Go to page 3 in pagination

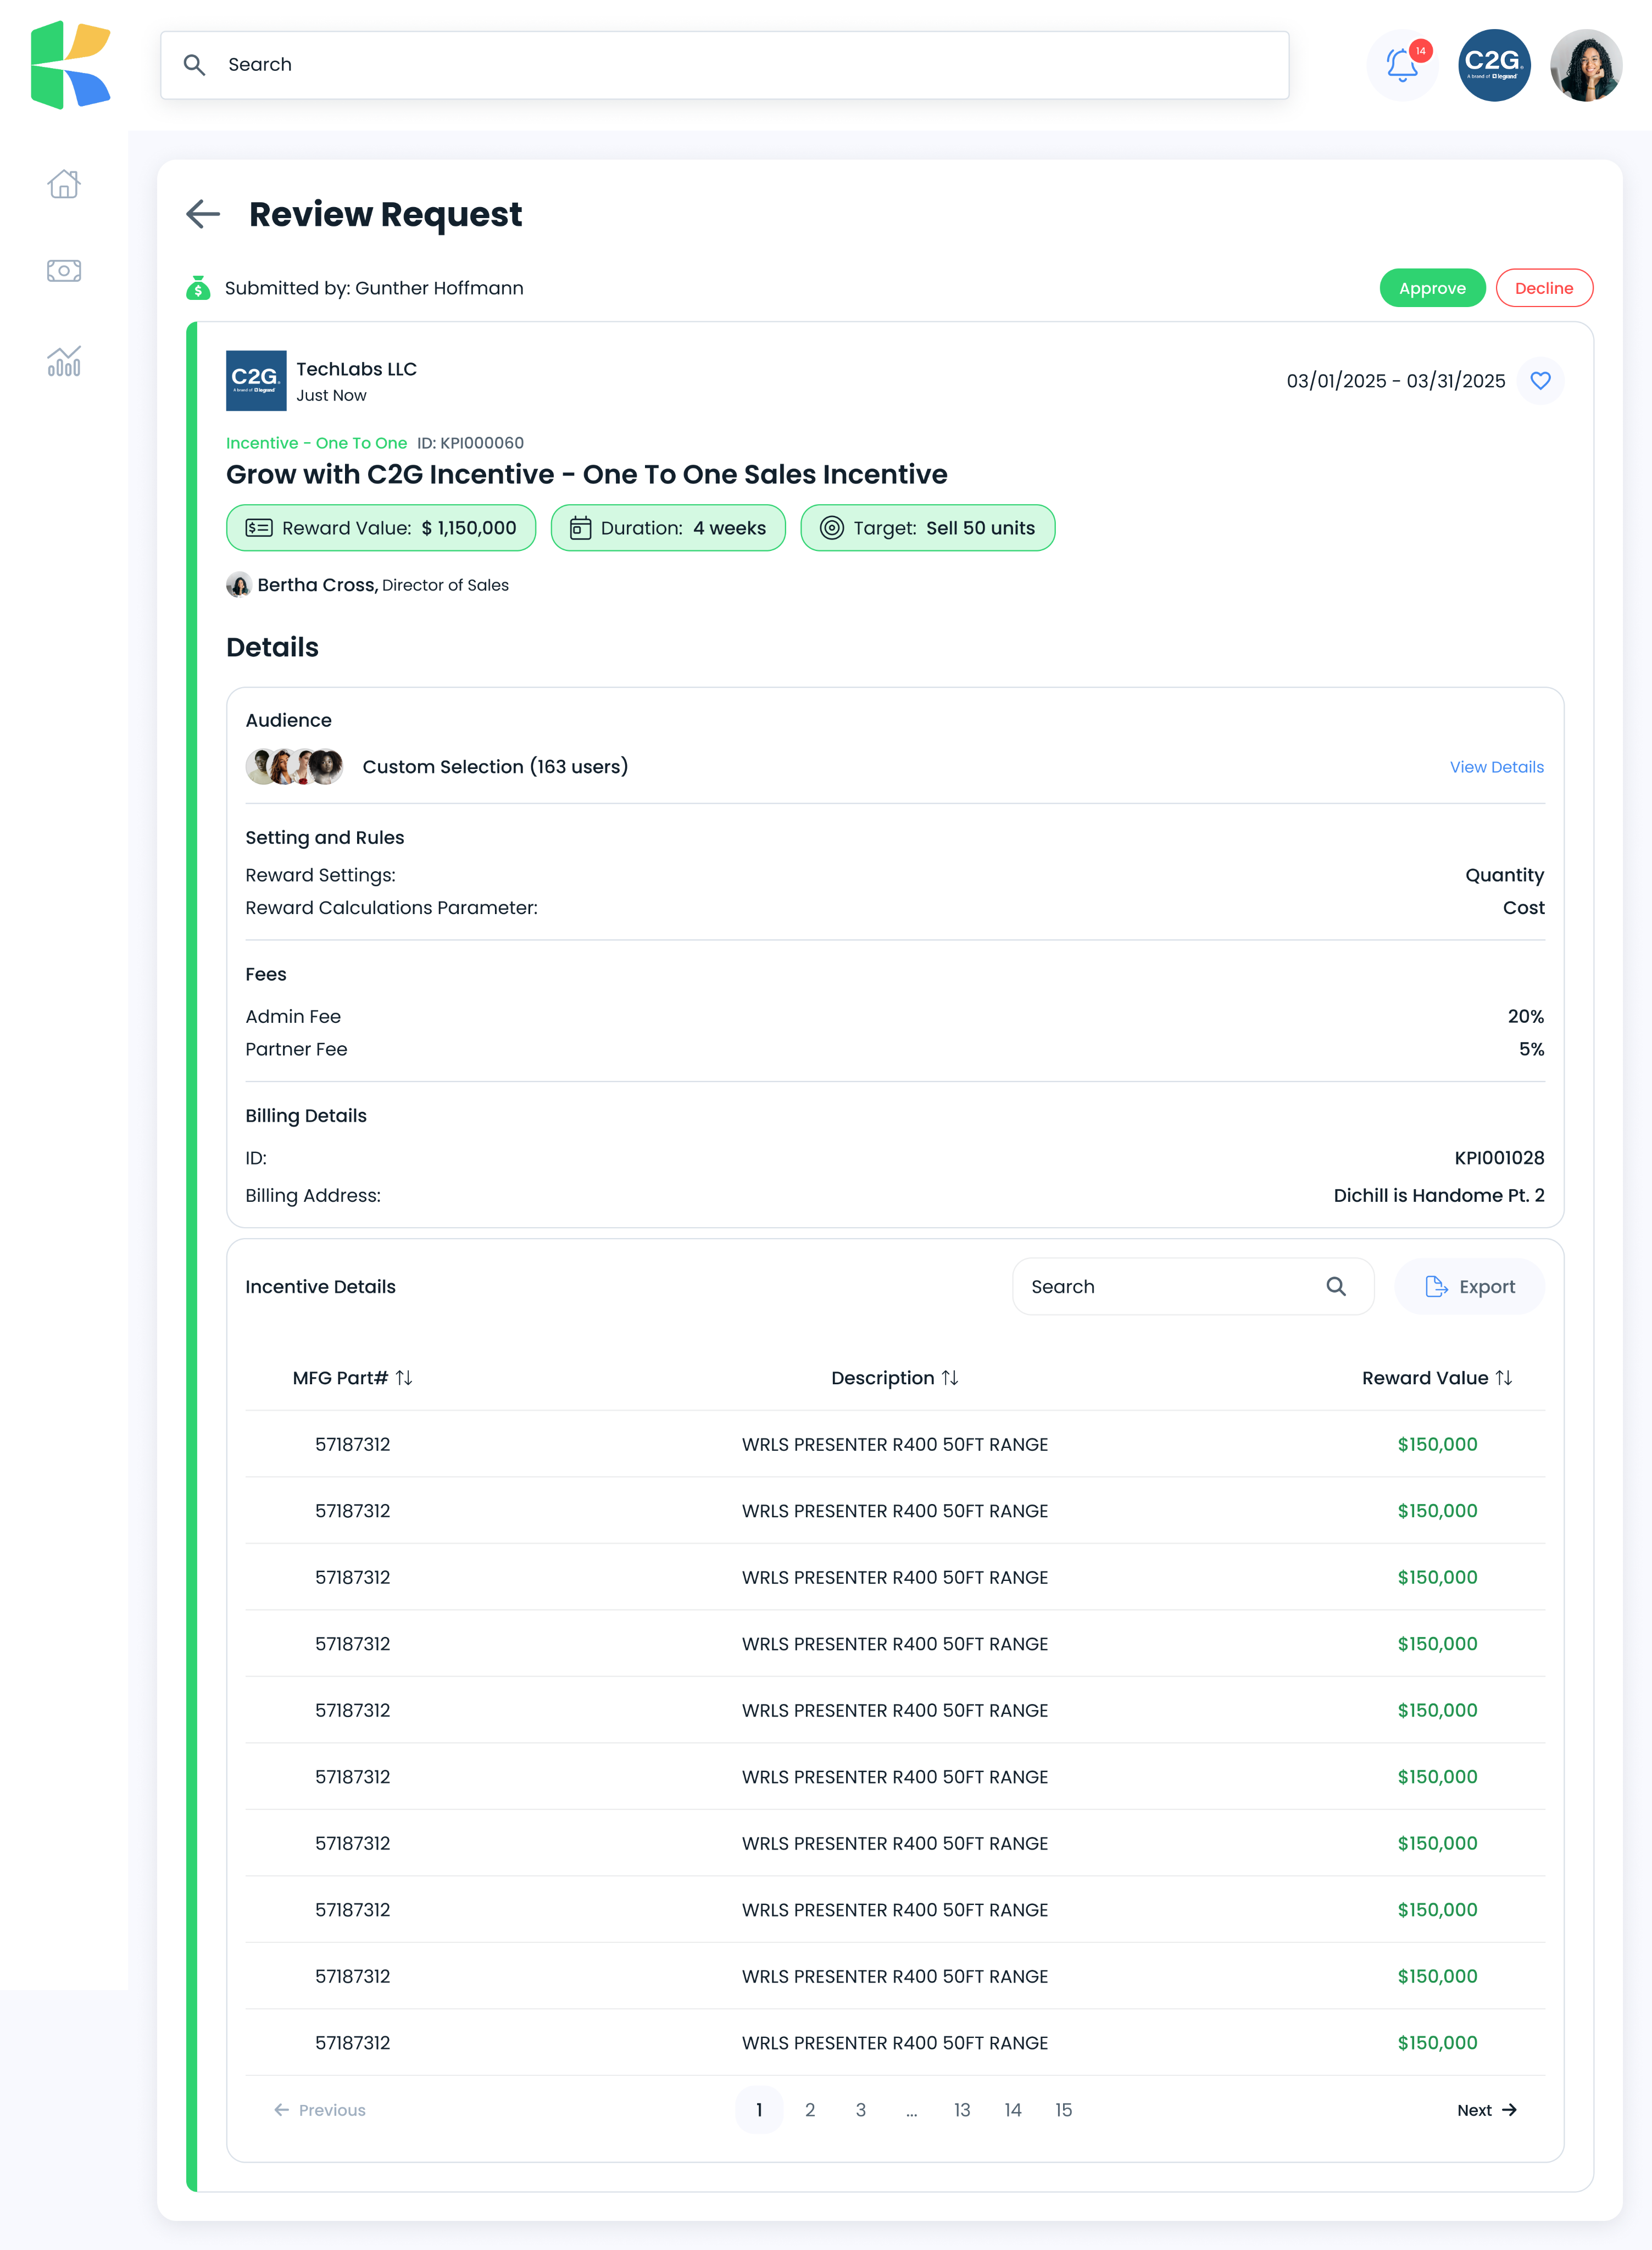coord(861,2110)
